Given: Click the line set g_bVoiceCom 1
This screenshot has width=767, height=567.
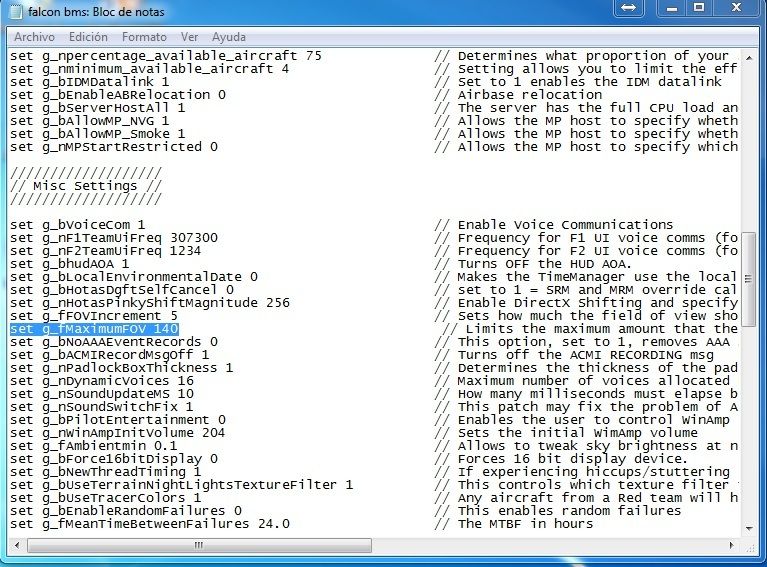Looking at the screenshot, I should tap(77, 225).
